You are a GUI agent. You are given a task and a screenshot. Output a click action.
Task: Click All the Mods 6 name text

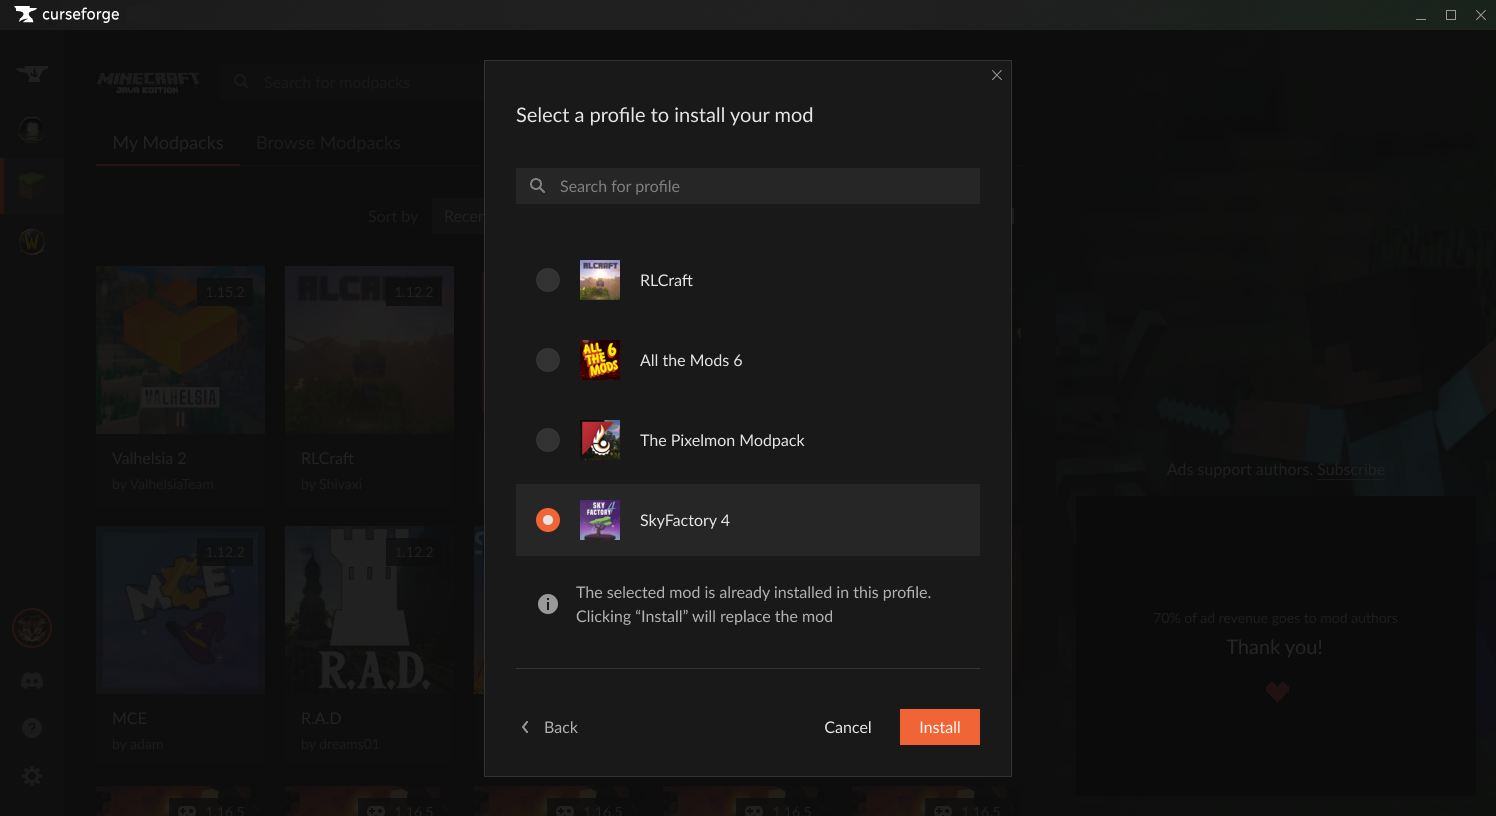[x=691, y=360]
